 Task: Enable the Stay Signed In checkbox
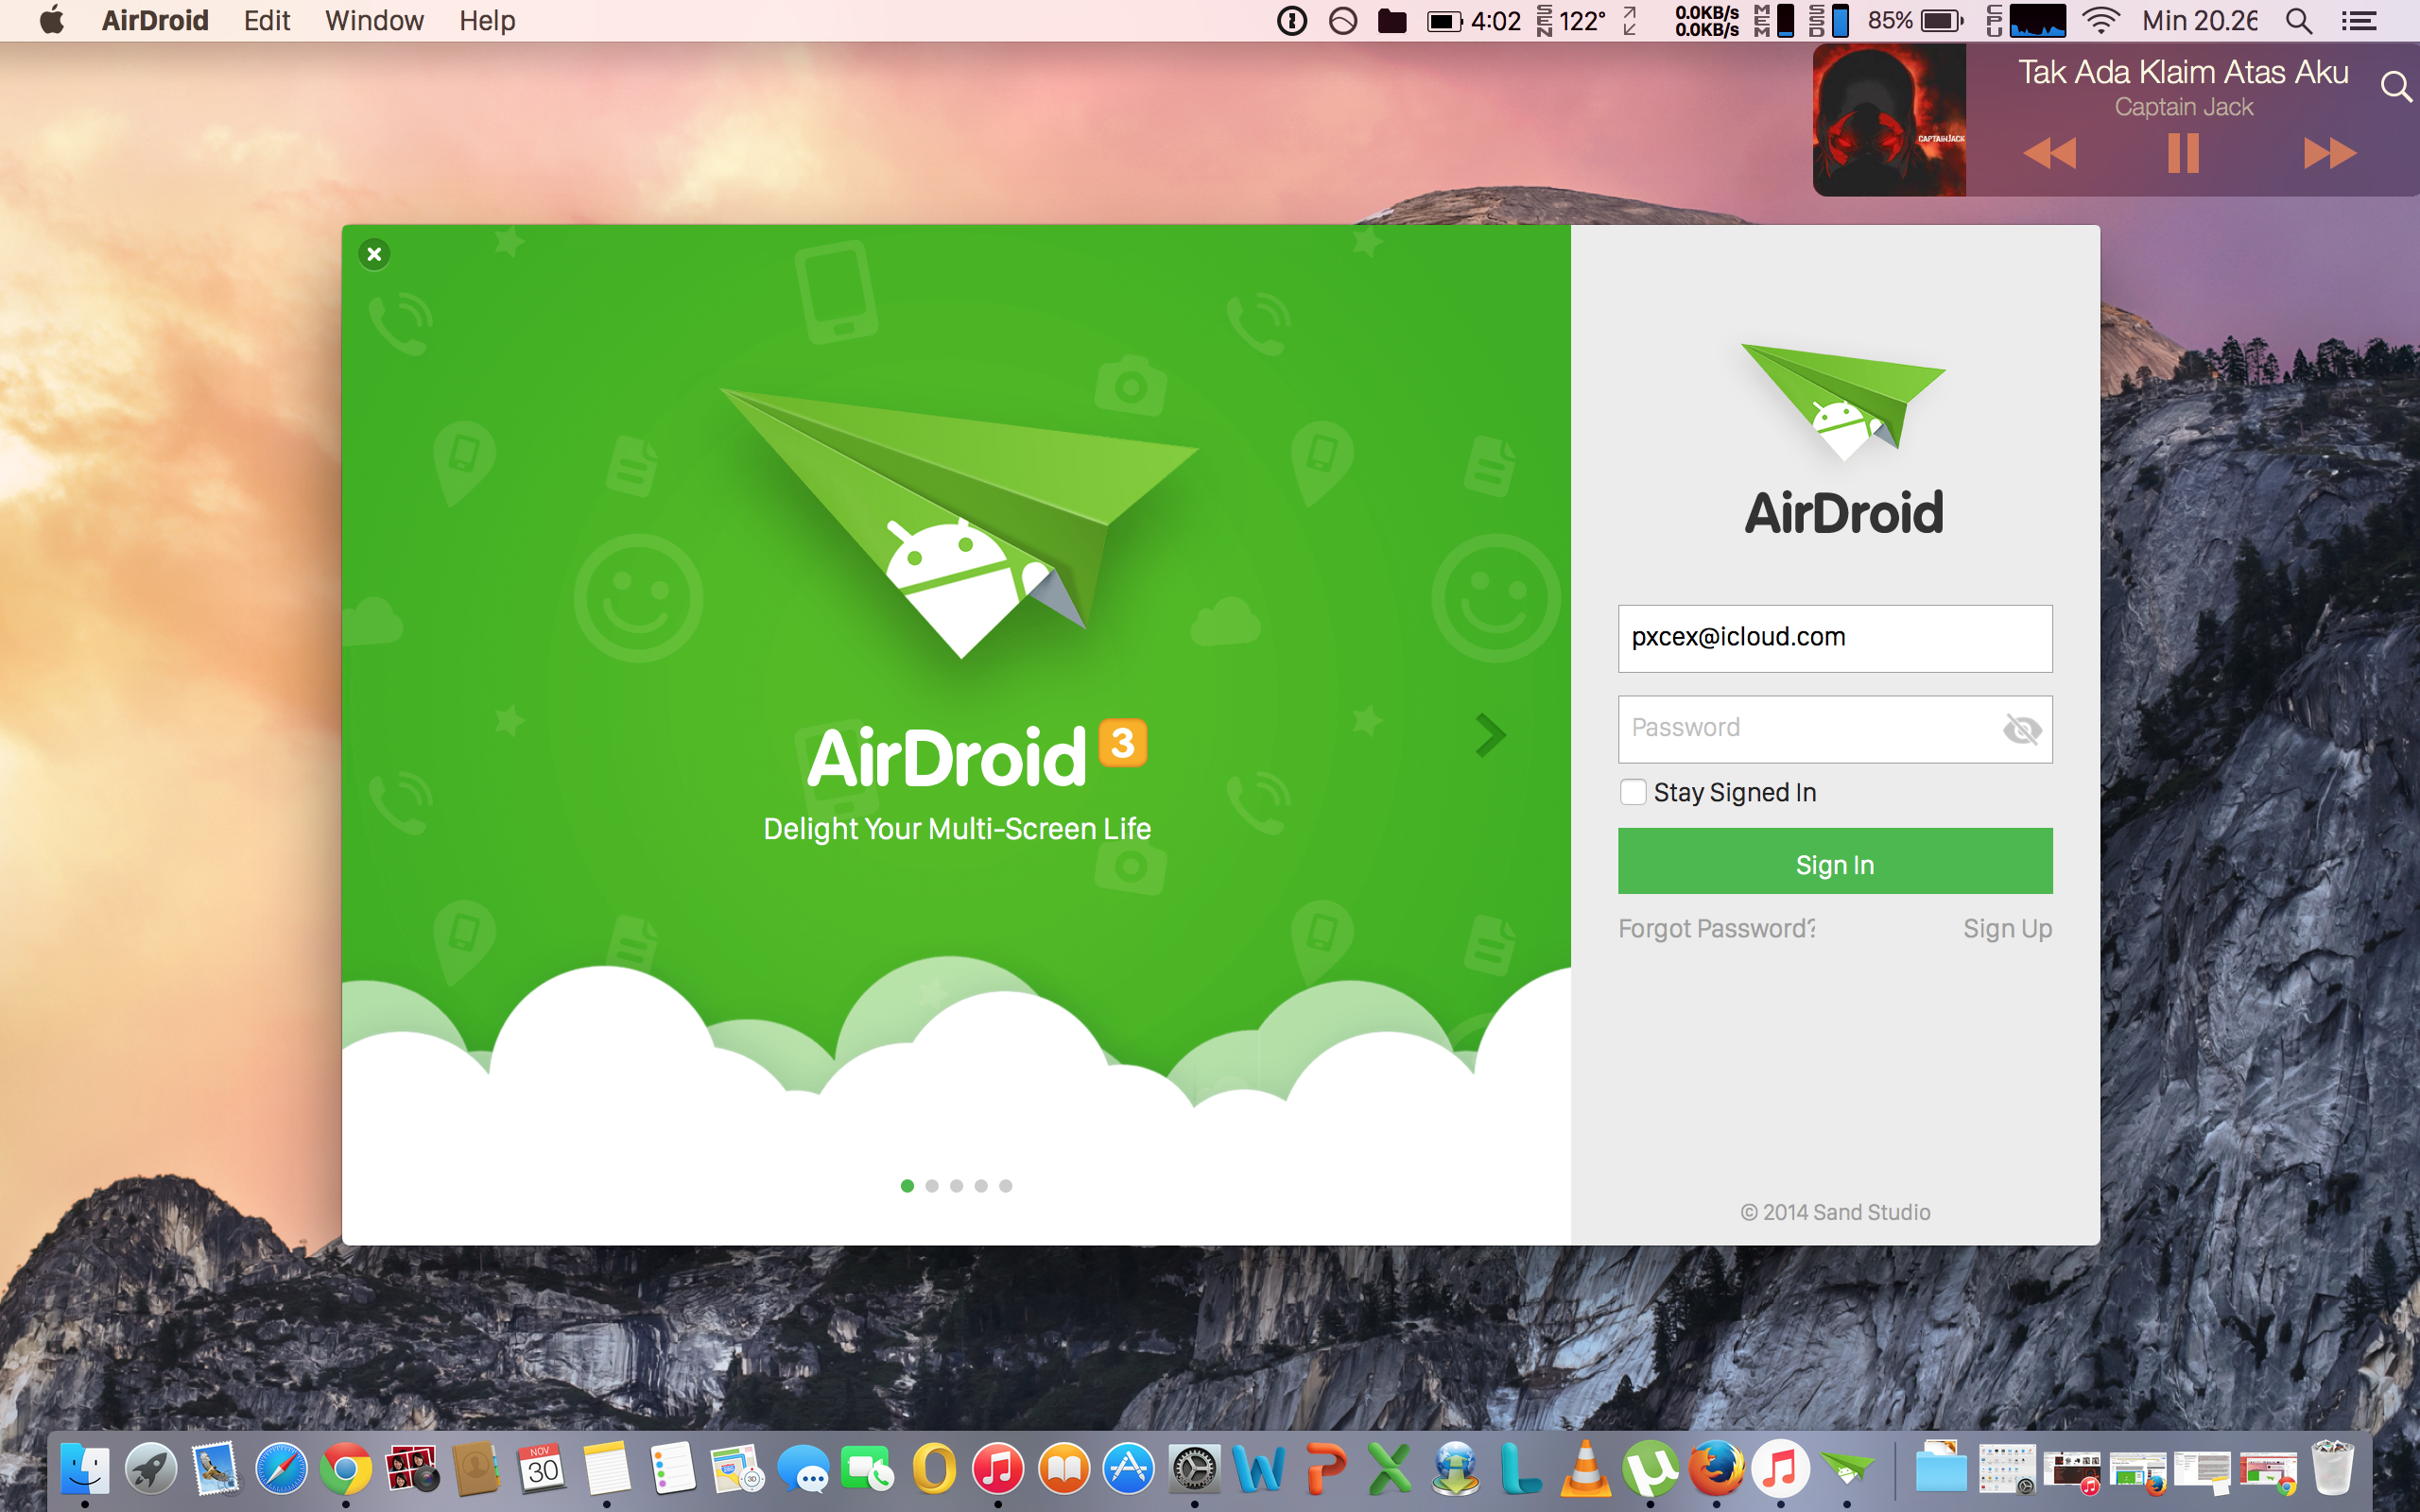click(1633, 792)
